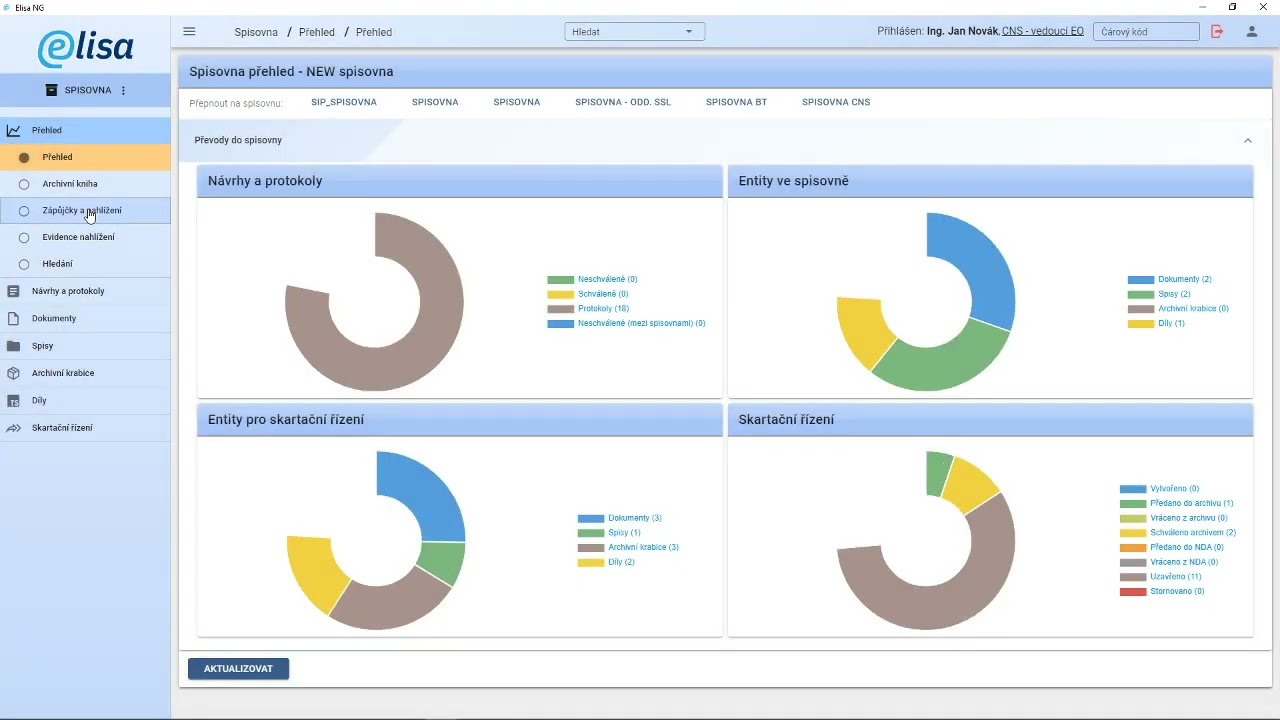Open Návrhy a protokoly sidebar menu

85,291
